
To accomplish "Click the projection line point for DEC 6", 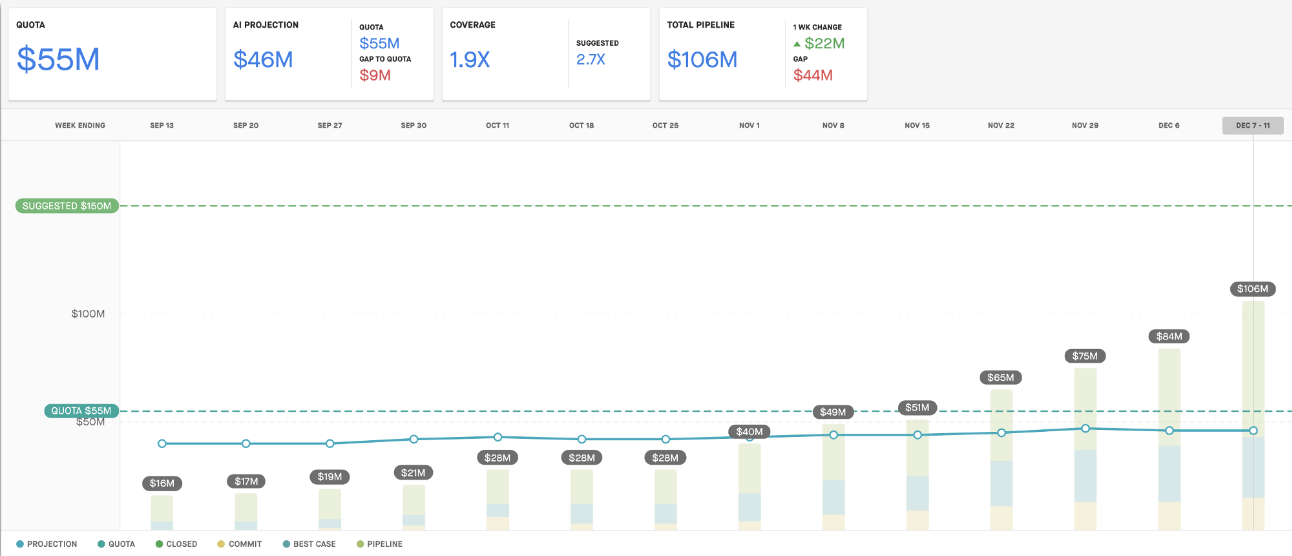I will click(x=1169, y=430).
